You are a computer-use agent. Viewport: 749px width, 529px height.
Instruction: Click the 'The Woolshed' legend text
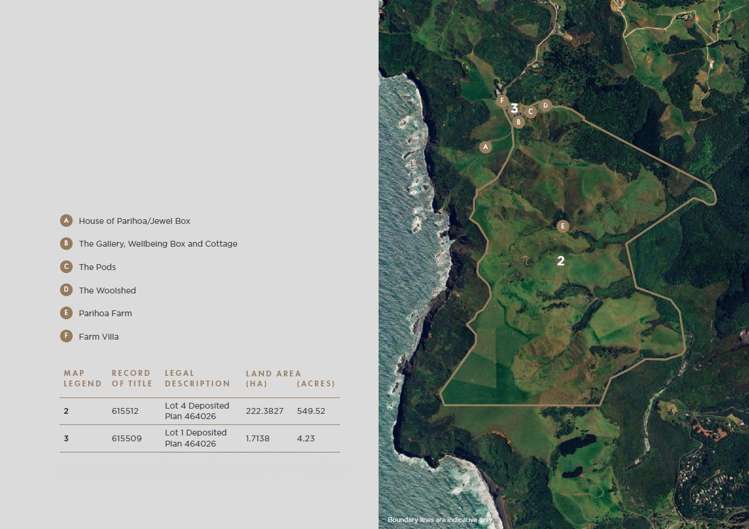point(107,290)
